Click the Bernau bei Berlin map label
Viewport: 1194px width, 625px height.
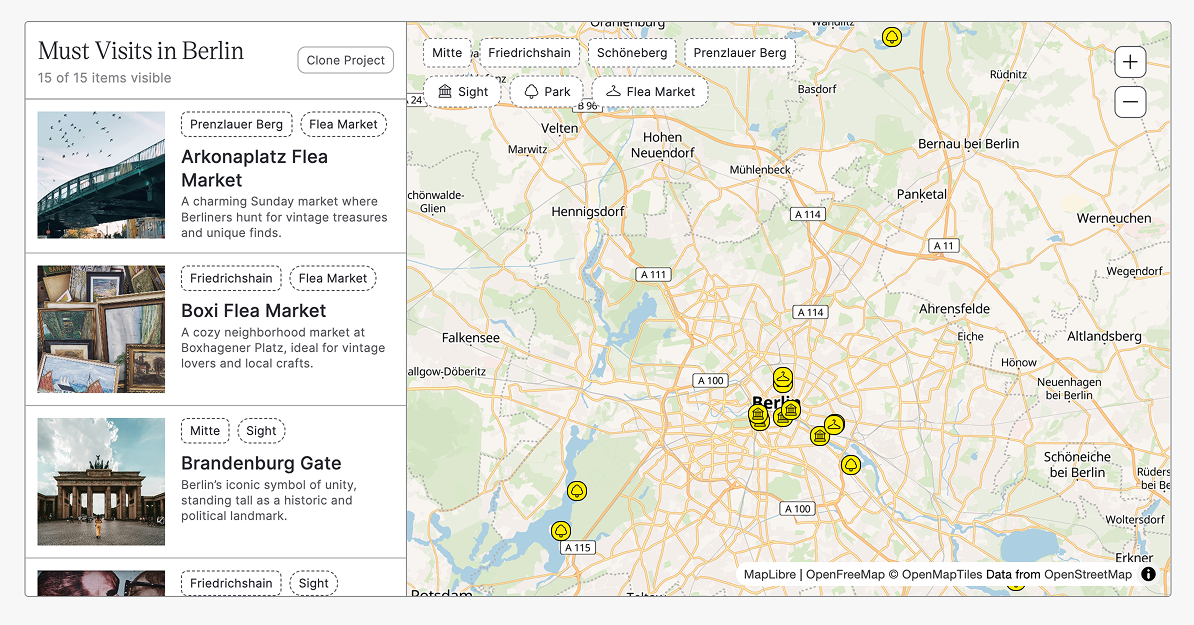(x=969, y=144)
